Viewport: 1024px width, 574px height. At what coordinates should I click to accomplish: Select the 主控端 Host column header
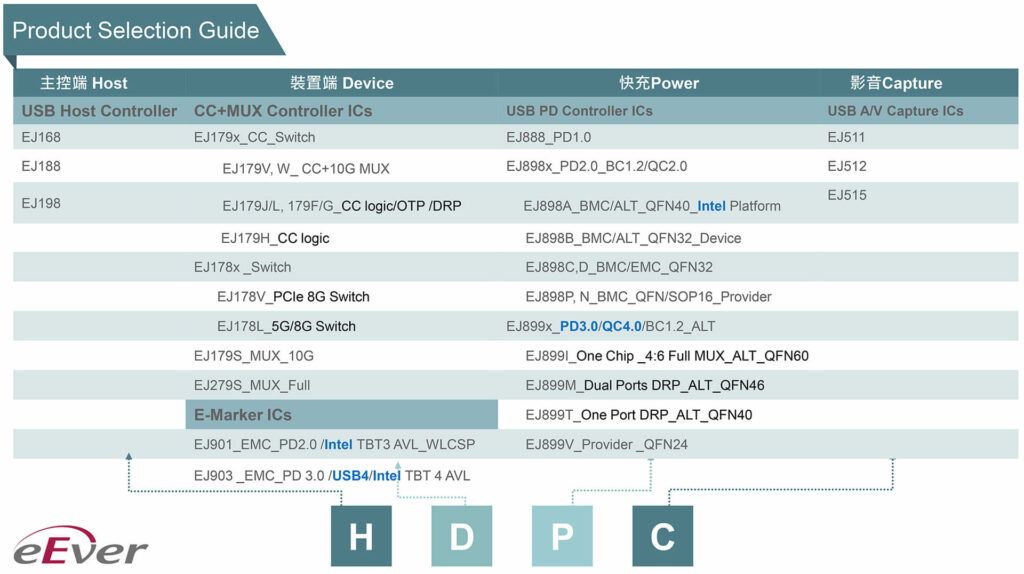pos(84,83)
